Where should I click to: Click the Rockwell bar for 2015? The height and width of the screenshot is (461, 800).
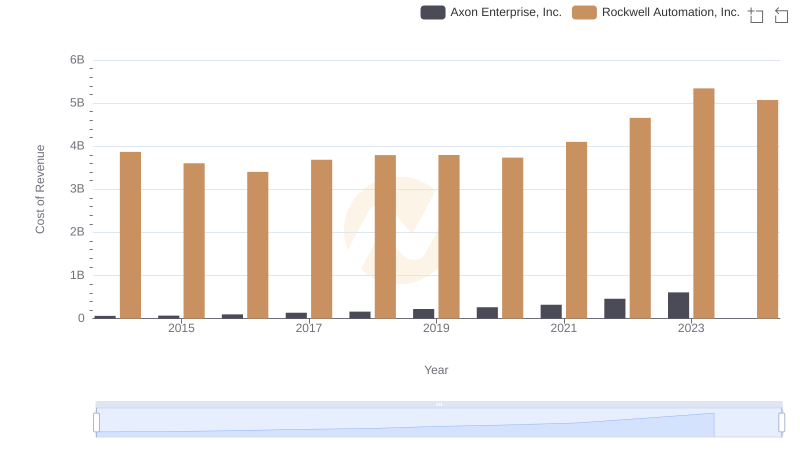[x=194, y=241]
